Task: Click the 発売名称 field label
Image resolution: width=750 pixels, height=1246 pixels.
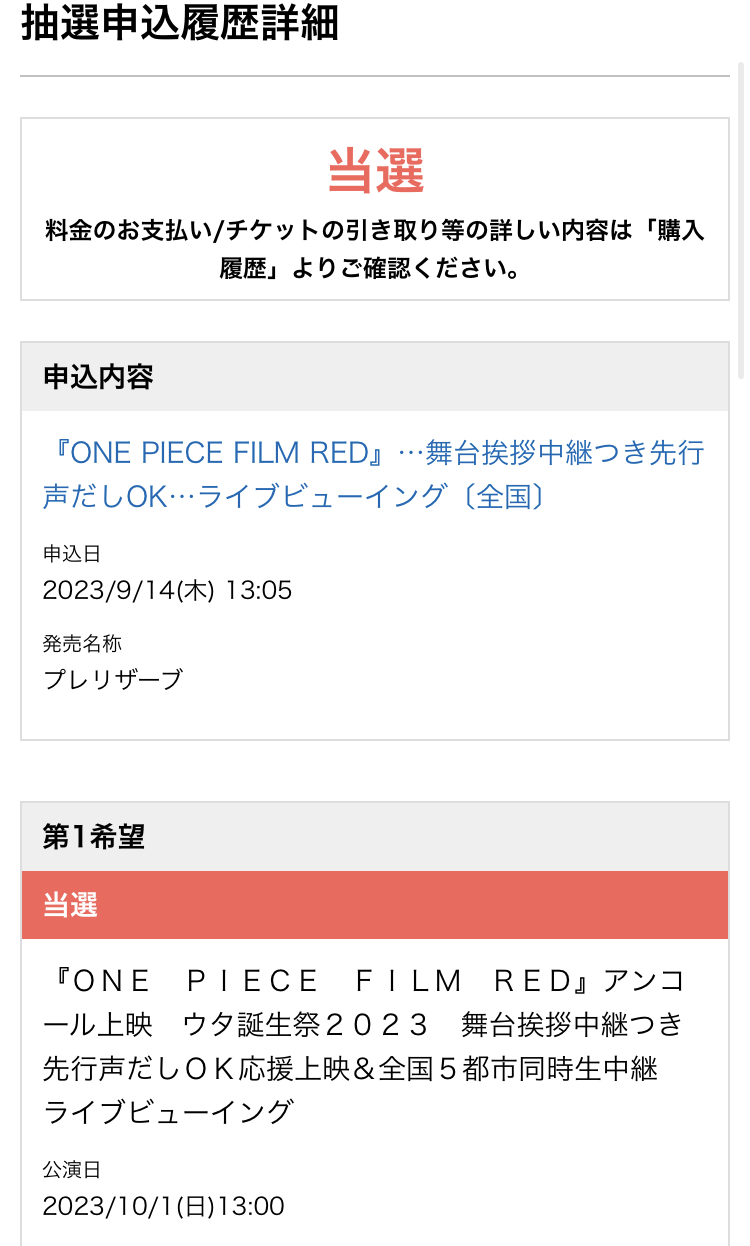Action: (82, 644)
